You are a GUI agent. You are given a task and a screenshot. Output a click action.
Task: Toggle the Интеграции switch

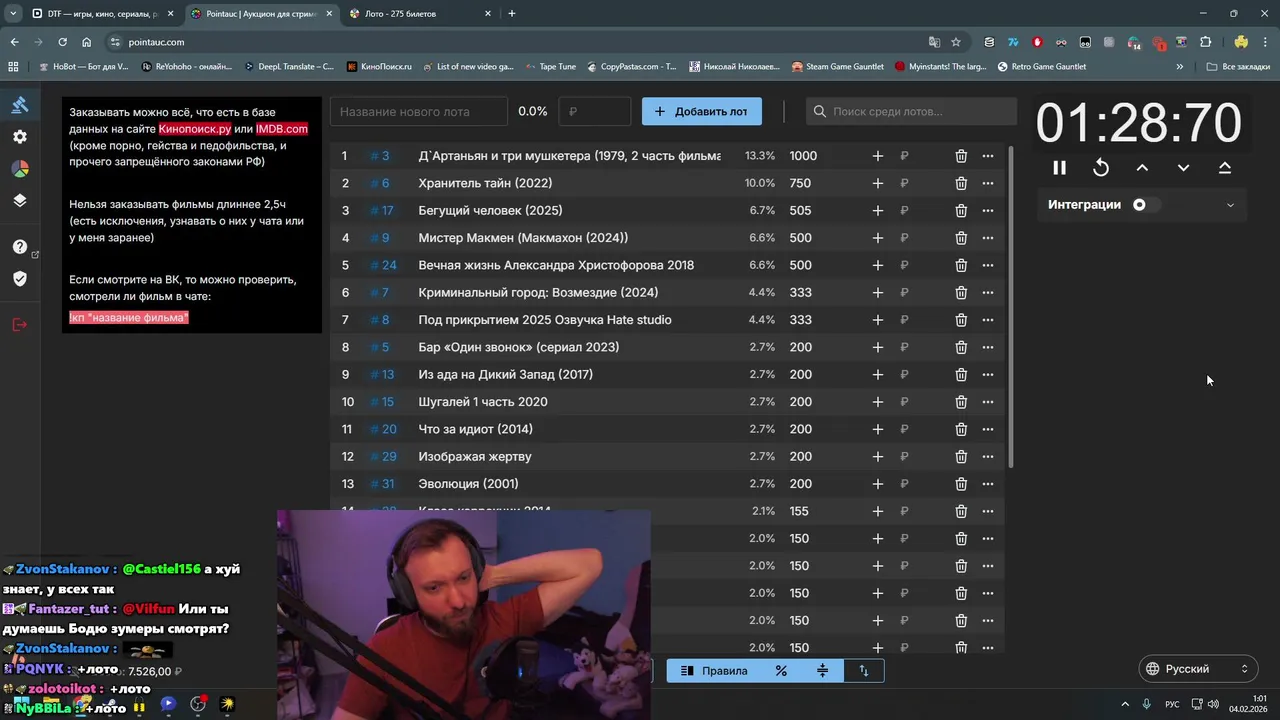click(1146, 205)
